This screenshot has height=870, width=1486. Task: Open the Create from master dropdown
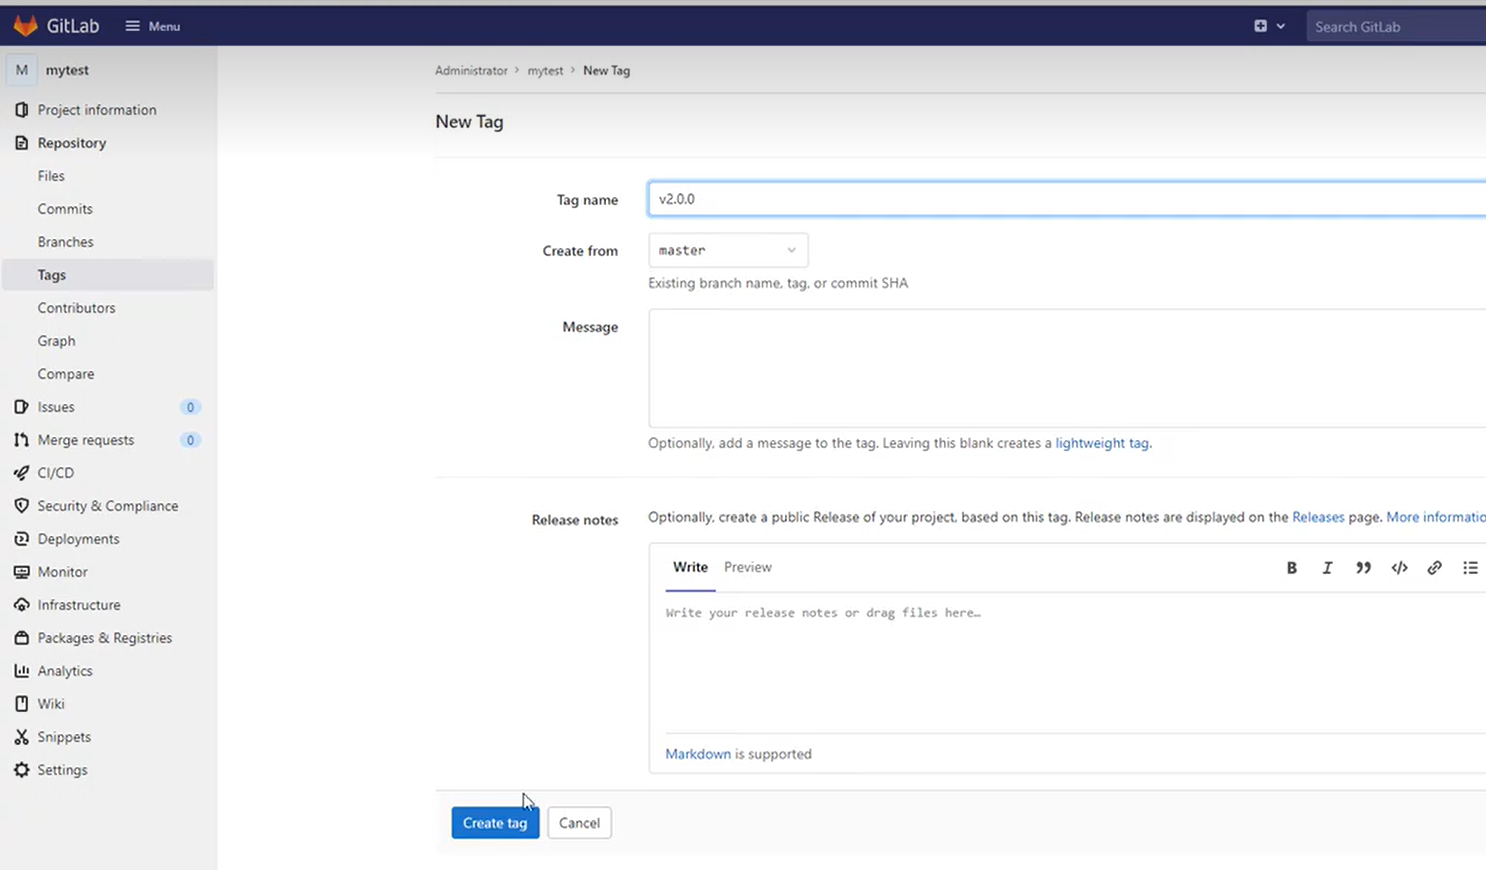728,250
